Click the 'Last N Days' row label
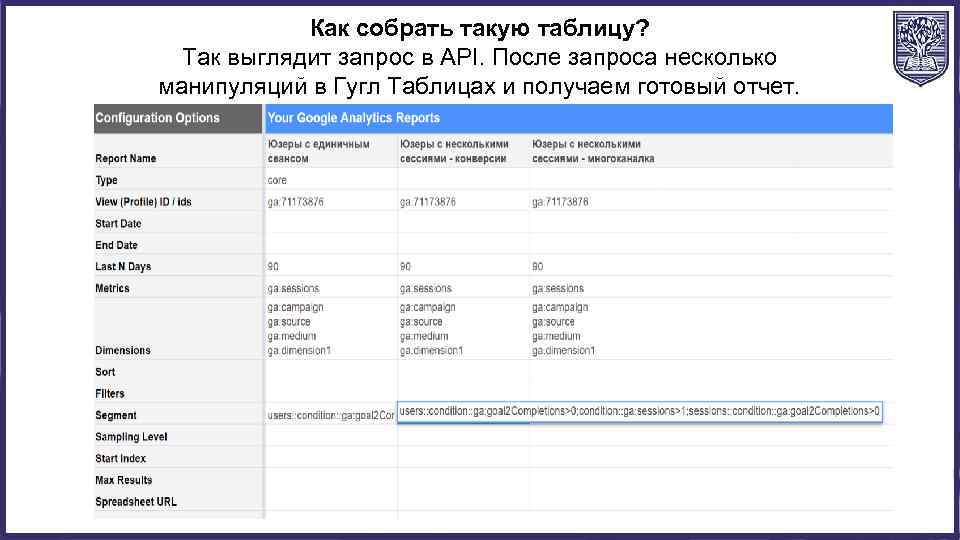The height and width of the screenshot is (540, 960). [x=123, y=266]
